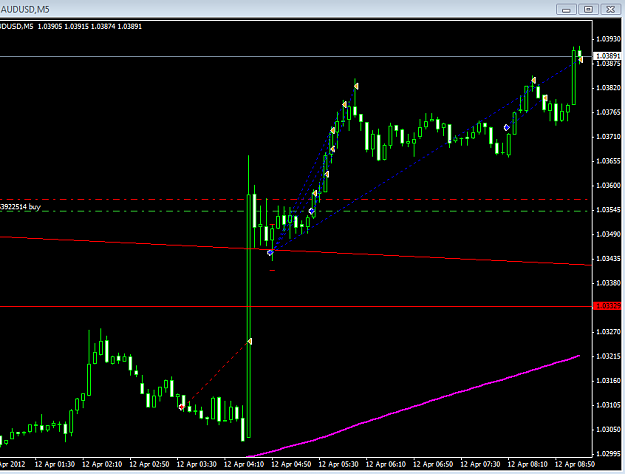Click the orange close arrow beside the 1.03891 price tag
Viewport: 625px width, 474px height.
(581, 59)
